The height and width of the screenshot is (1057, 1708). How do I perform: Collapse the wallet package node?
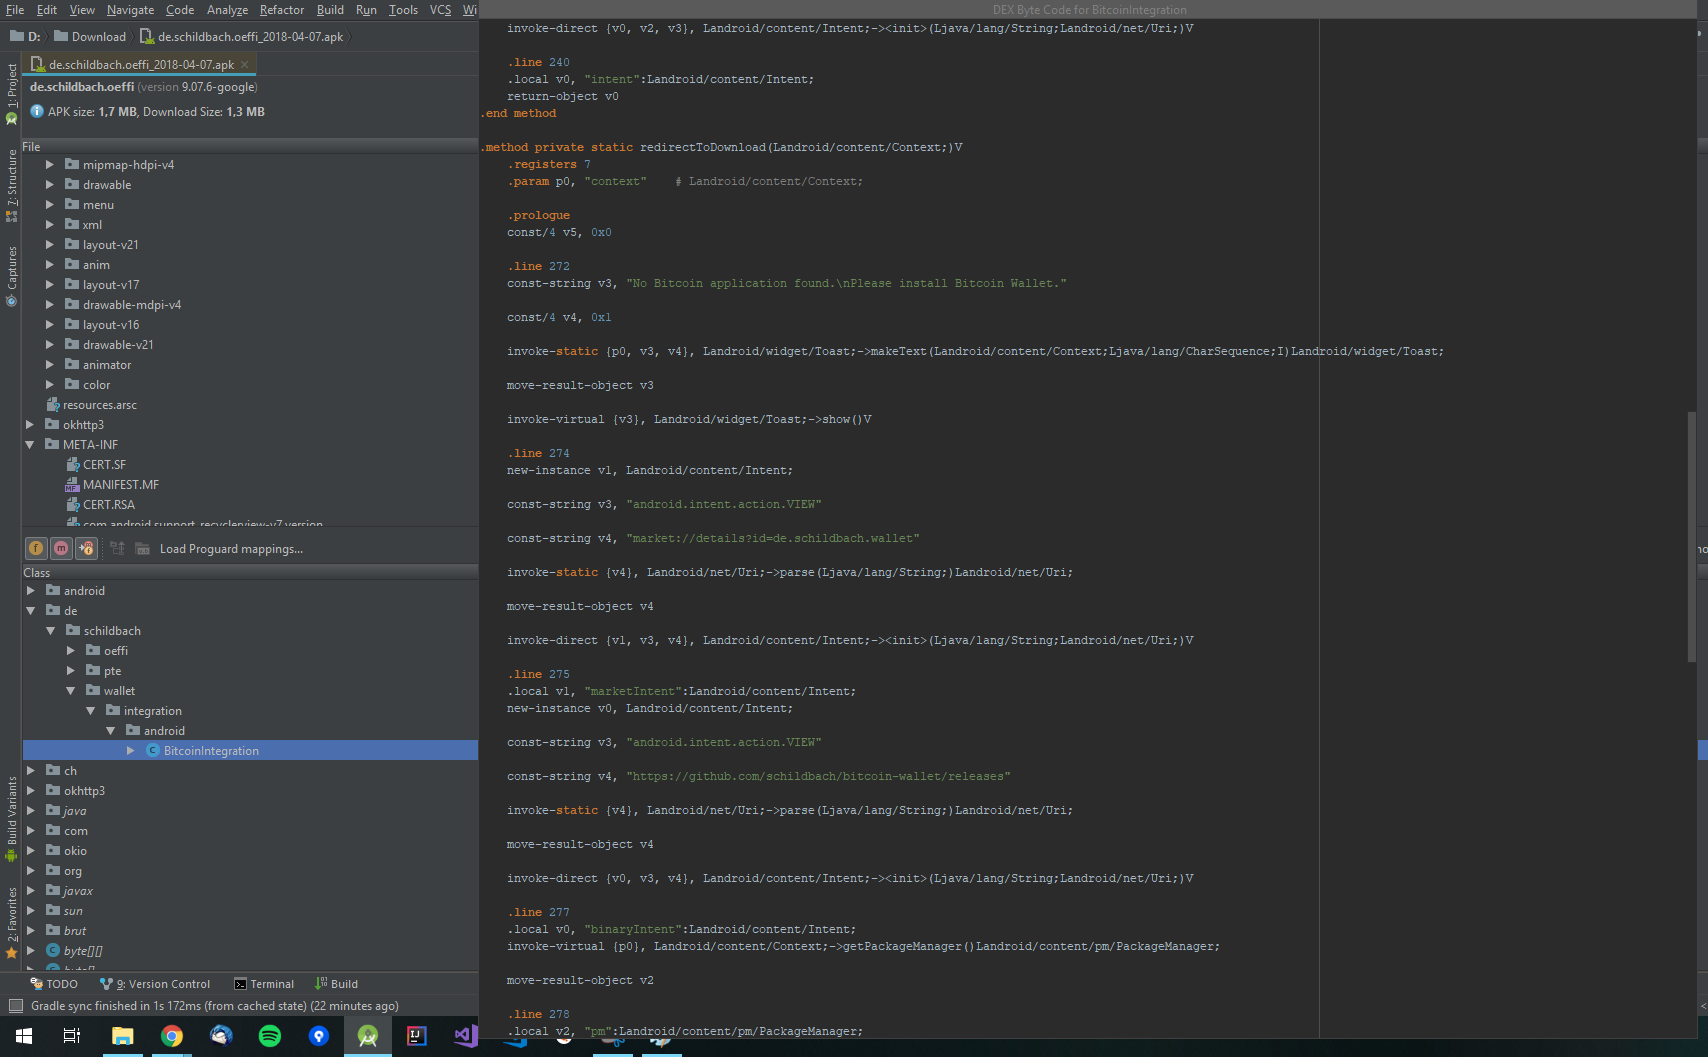[71, 691]
